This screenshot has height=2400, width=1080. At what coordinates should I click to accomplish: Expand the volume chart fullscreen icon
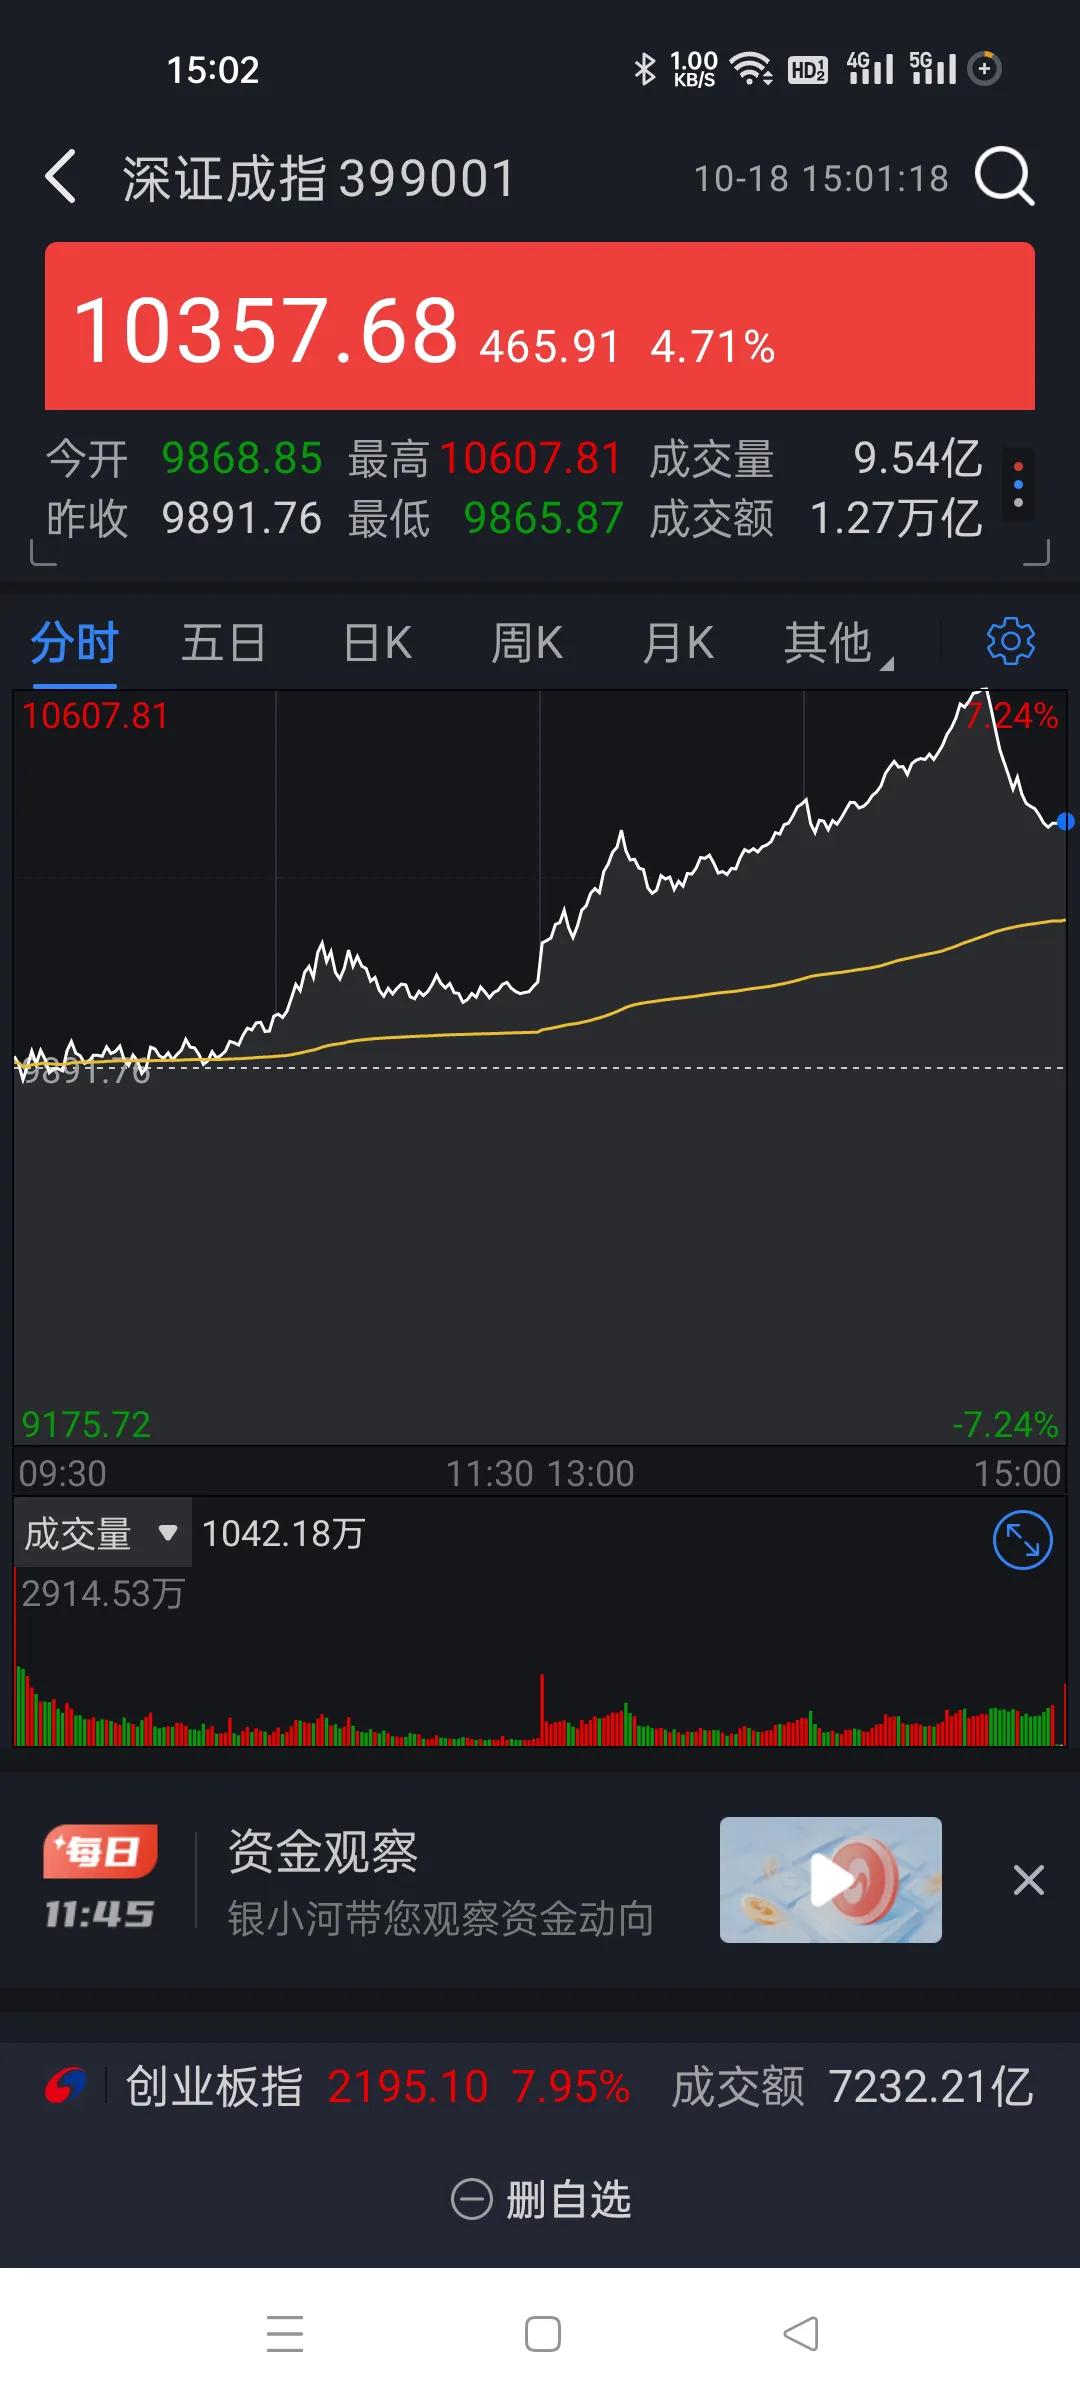[1022, 1540]
